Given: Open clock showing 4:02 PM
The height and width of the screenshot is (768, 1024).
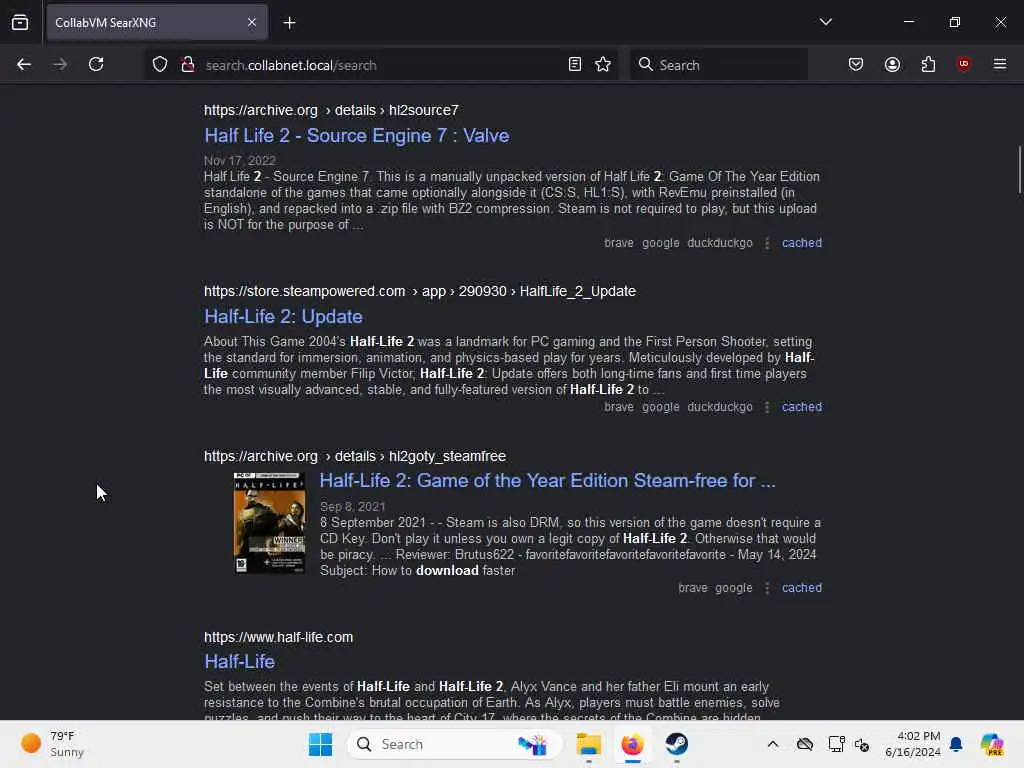Looking at the screenshot, I should pyautogui.click(x=912, y=744).
